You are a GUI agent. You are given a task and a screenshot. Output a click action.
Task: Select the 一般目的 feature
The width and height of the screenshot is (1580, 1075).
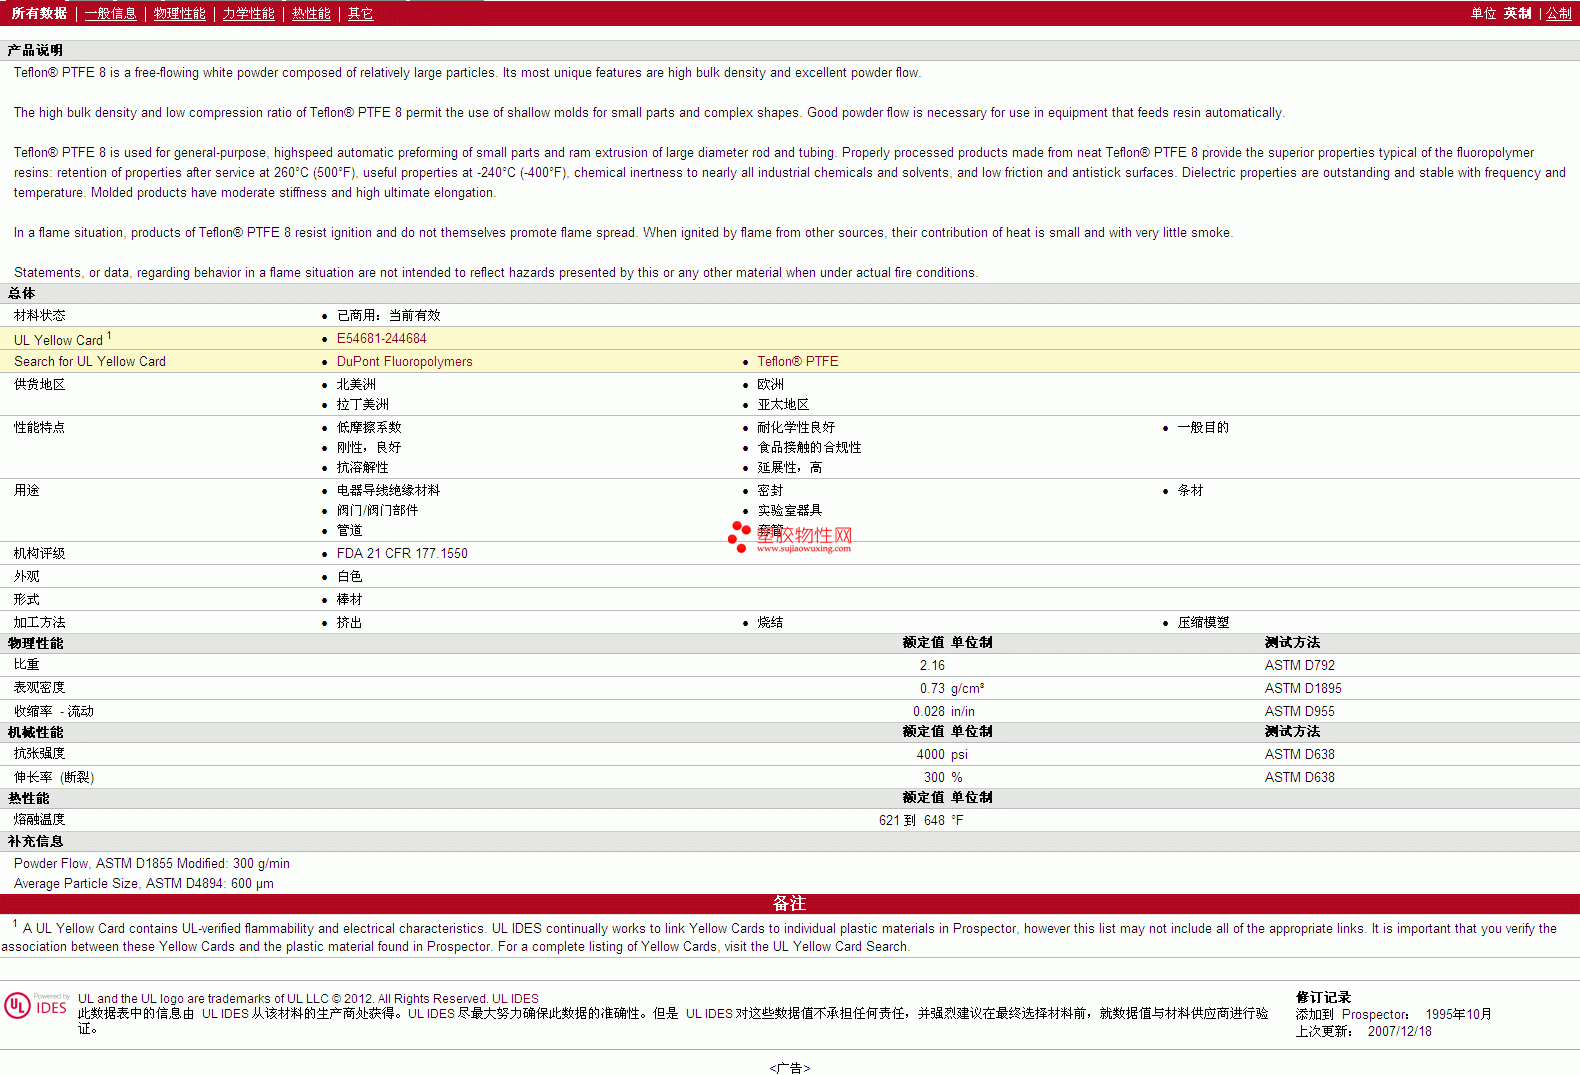[x=1203, y=428]
